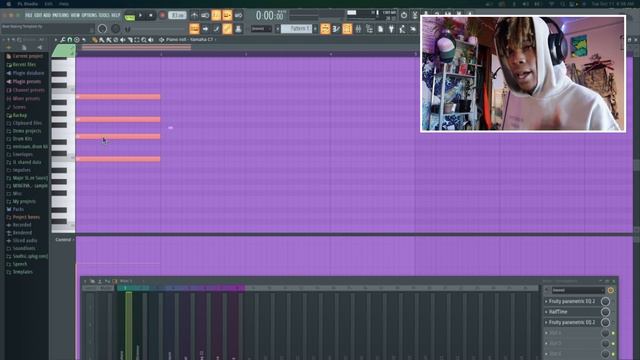Toggle loop recording button
The height and width of the screenshot is (360, 640).
pos(238,15)
